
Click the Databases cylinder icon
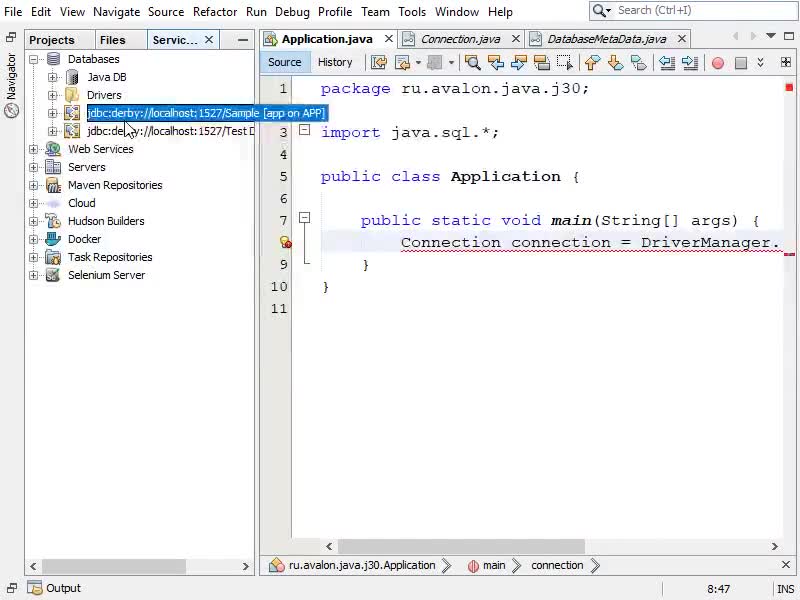[54, 59]
